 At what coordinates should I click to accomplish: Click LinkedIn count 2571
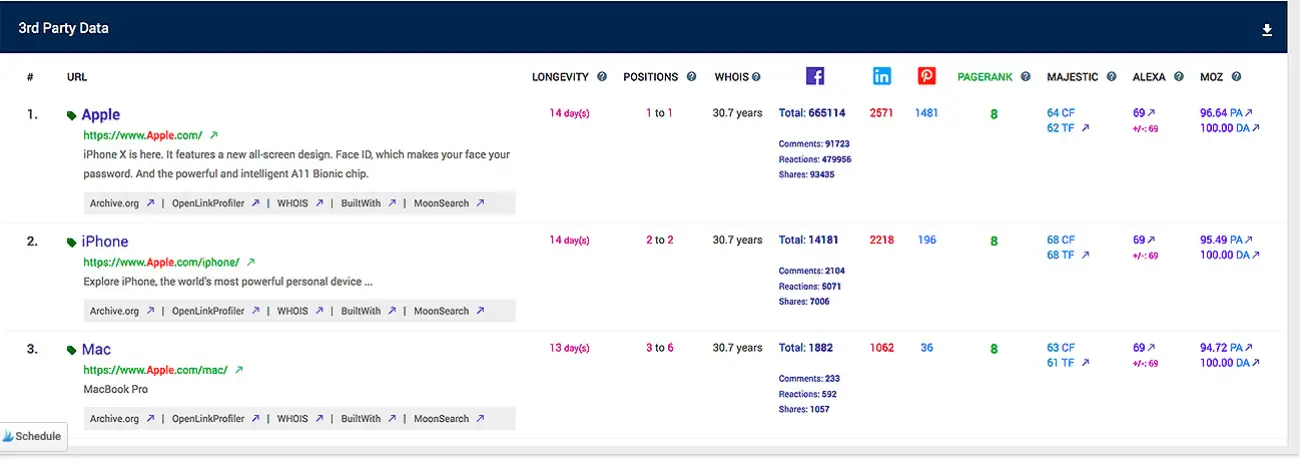pos(882,113)
